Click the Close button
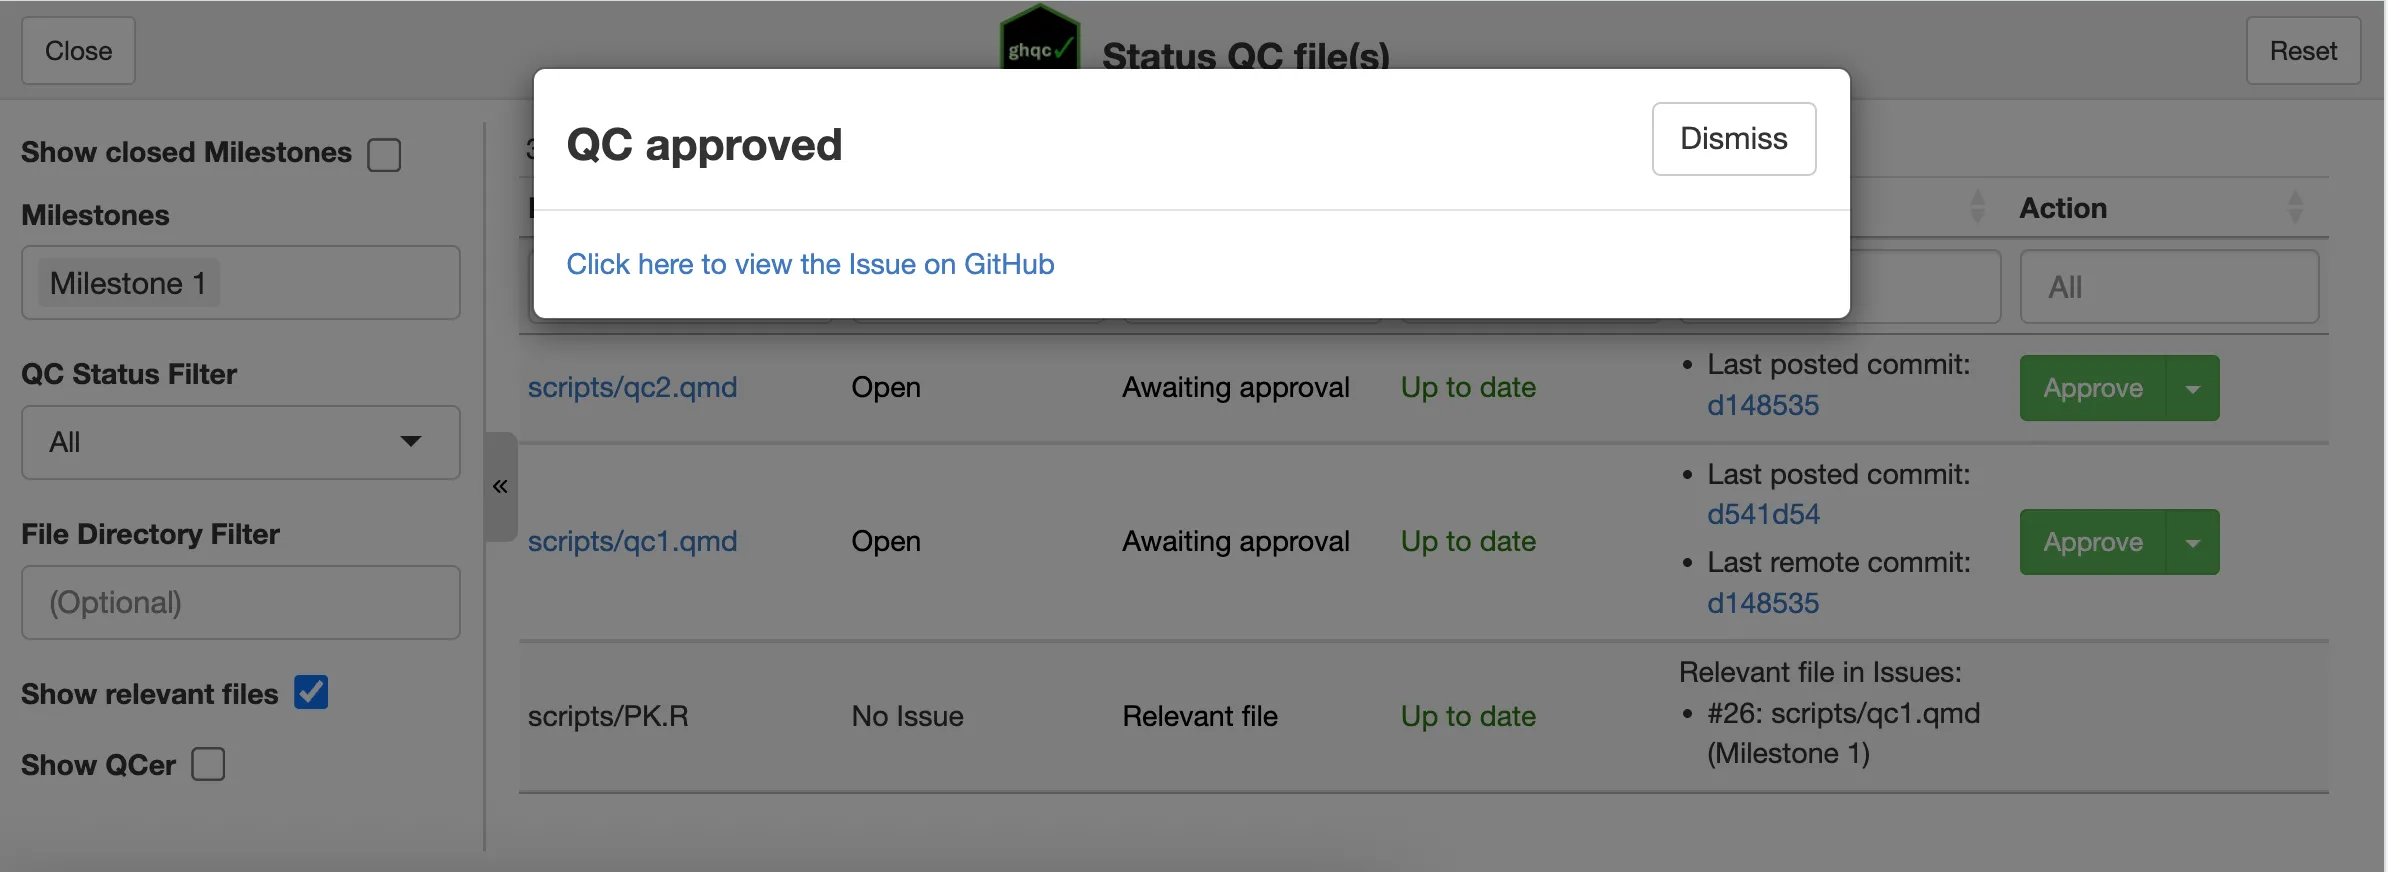The width and height of the screenshot is (2388, 872). tap(78, 51)
